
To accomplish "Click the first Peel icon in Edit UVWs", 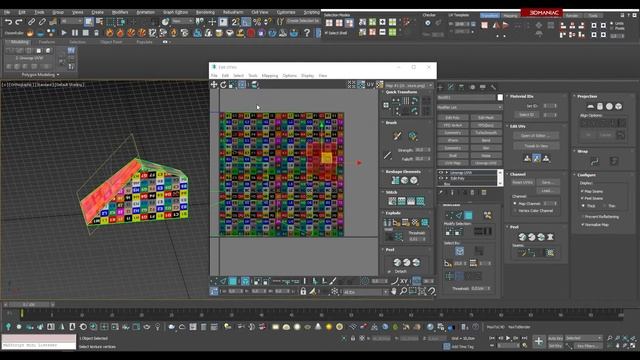I will pyautogui.click(x=397, y=262).
